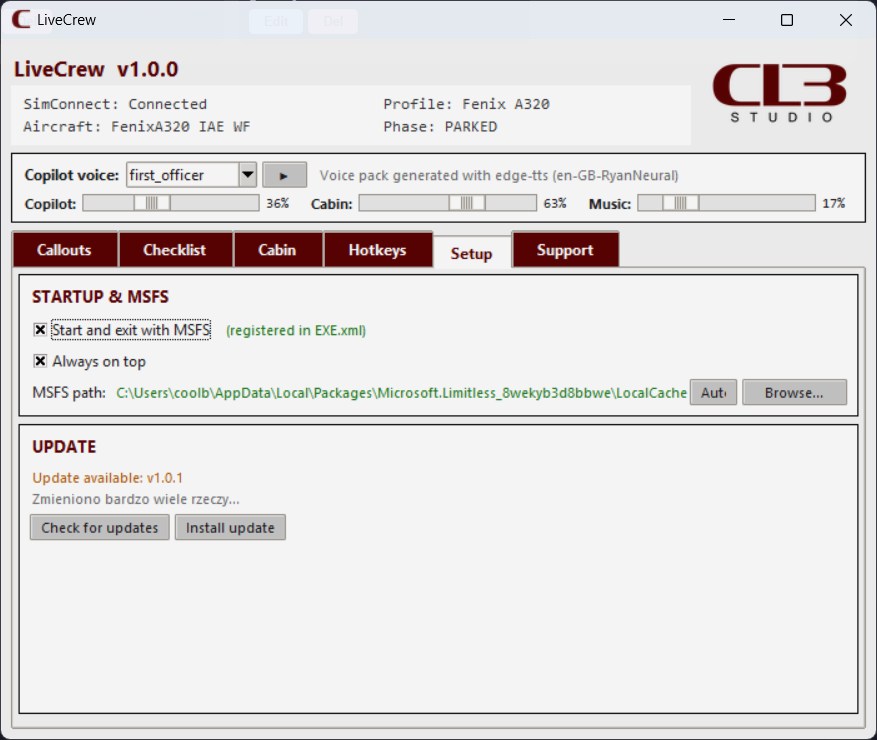Image resolution: width=877 pixels, height=740 pixels.
Task: Change the Music volume slider
Action: (x=682, y=202)
